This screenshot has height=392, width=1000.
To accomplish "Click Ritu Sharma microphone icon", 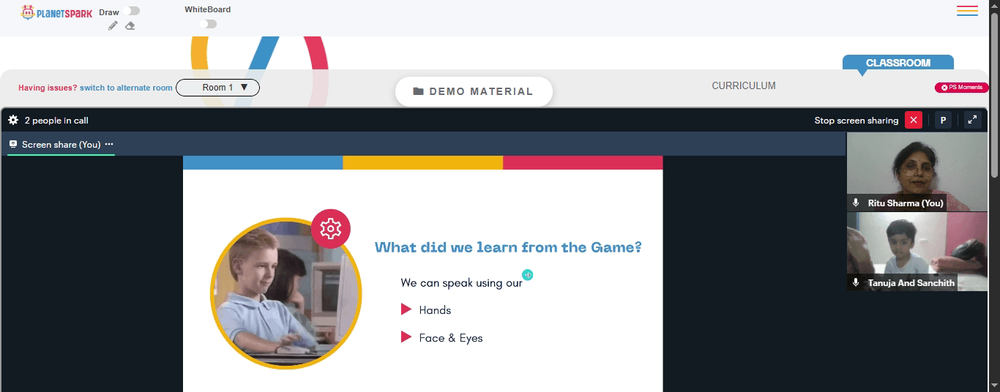I will [856, 203].
